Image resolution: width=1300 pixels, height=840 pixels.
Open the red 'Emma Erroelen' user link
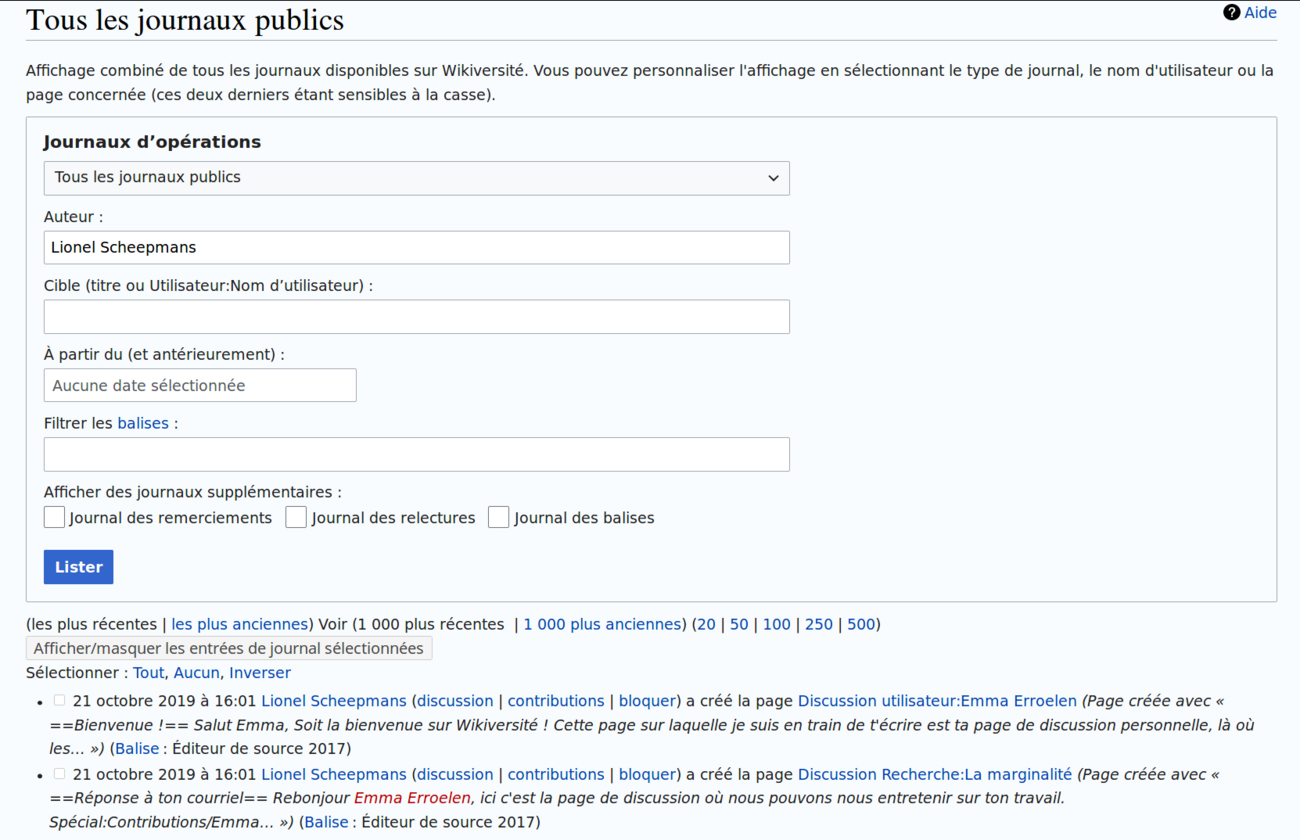[x=412, y=798]
